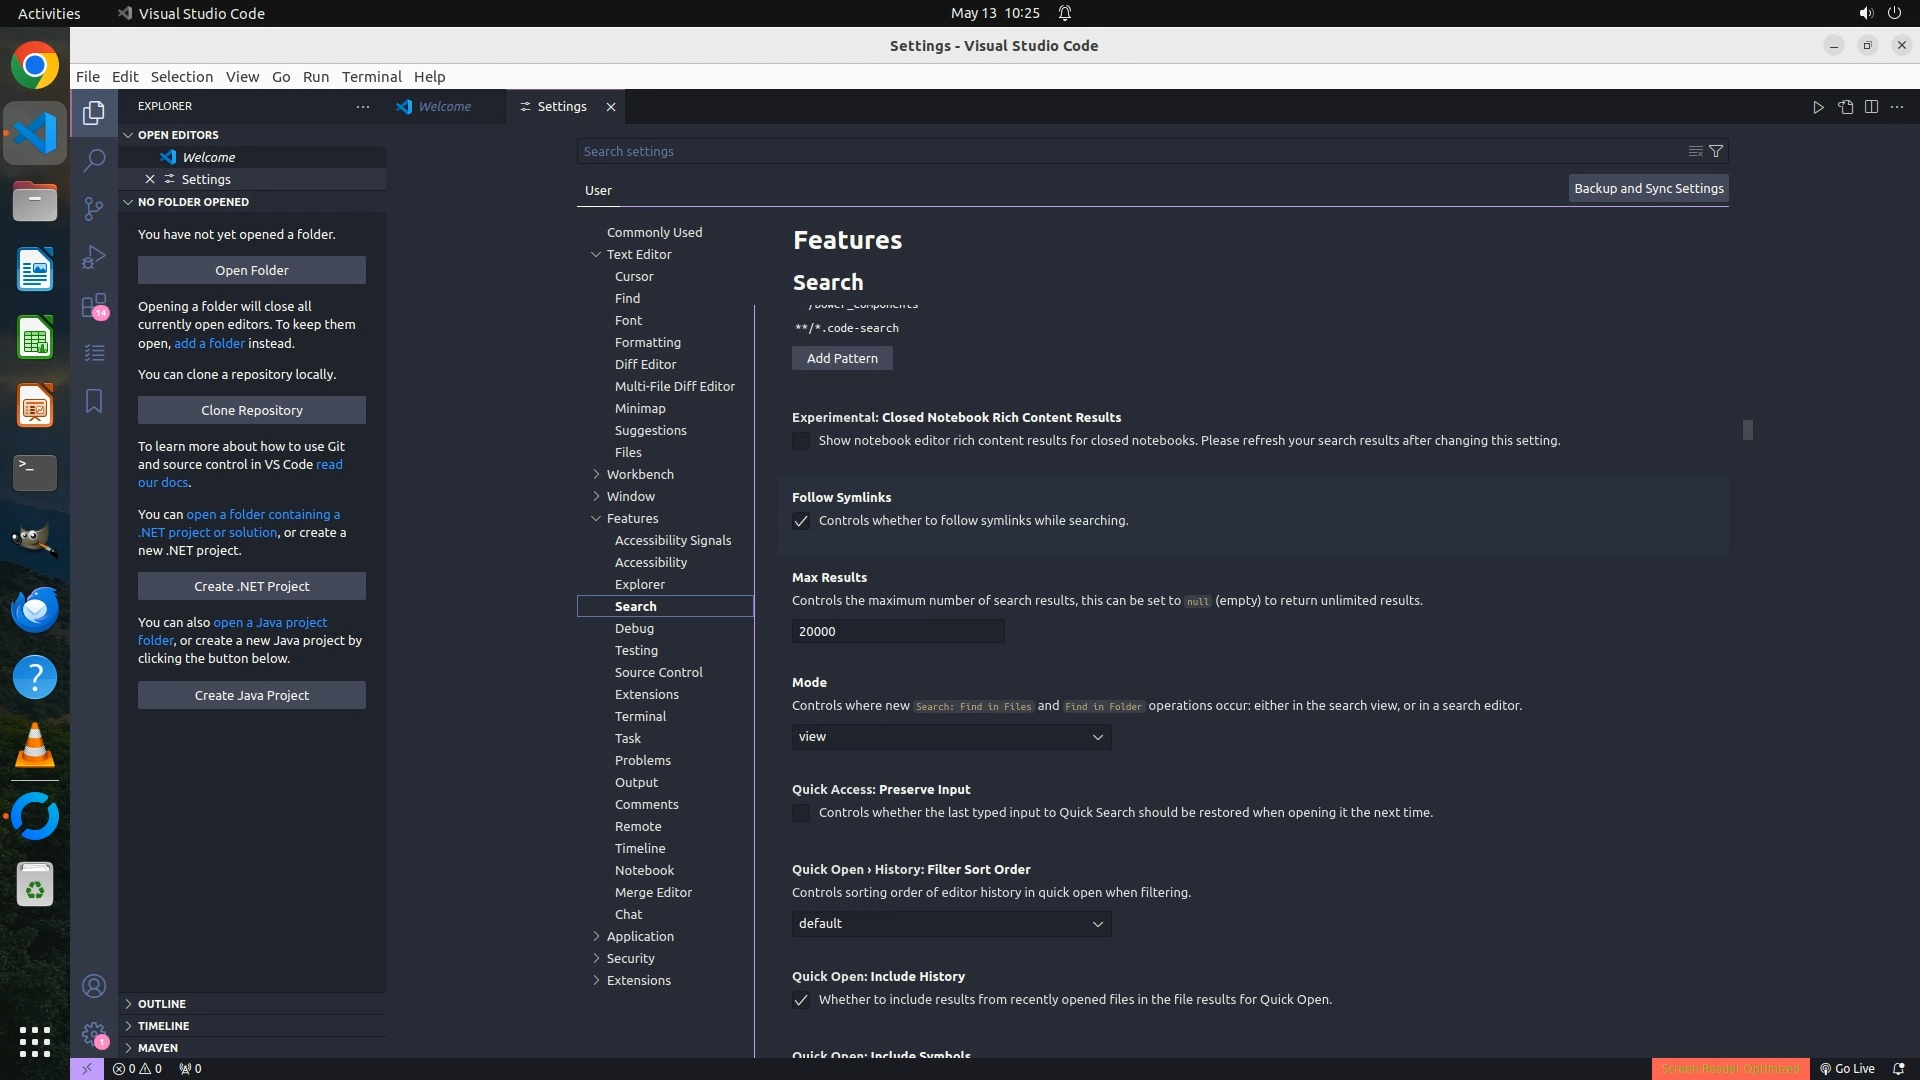Click the settings filter funnel icon
1920x1080 pixels.
1716,151
